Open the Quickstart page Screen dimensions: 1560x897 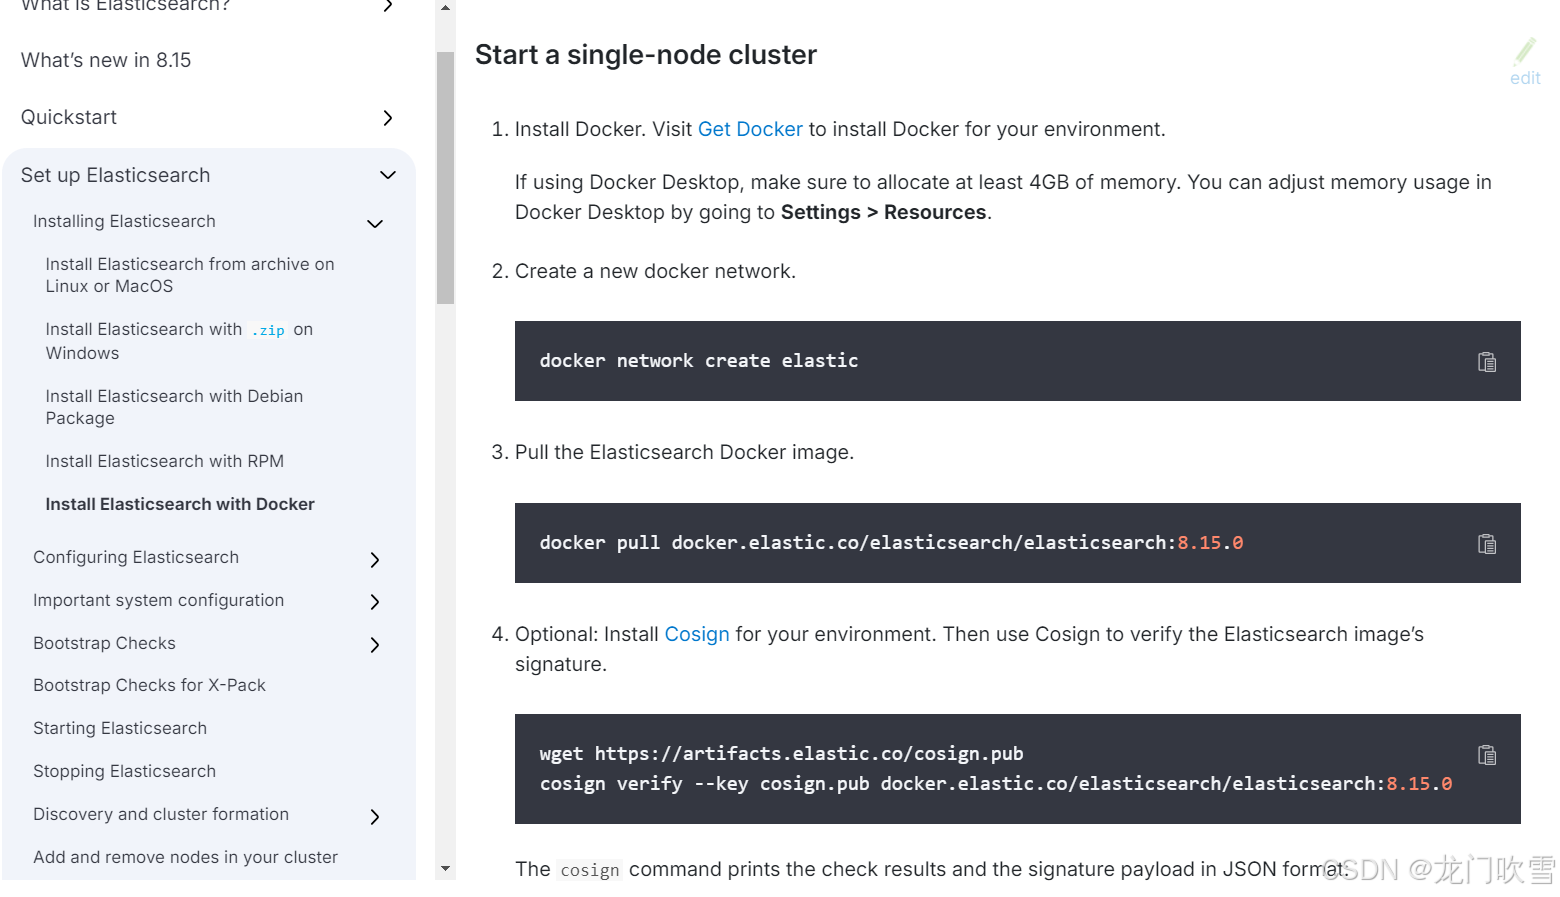pyautogui.click(x=69, y=117)
